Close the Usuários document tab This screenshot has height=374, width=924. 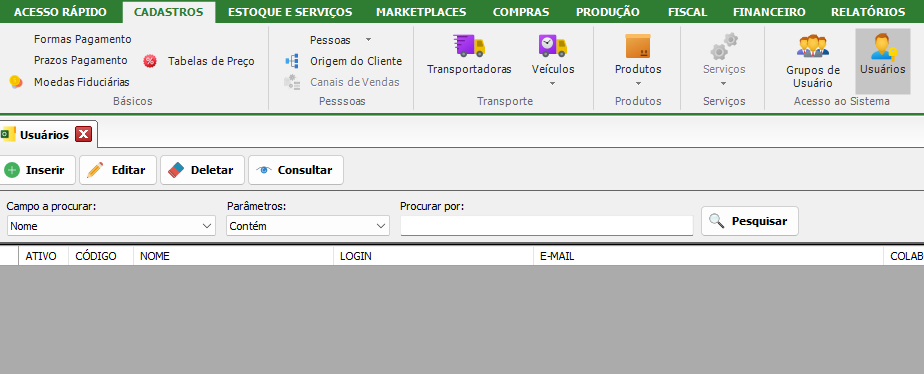click(84, 135)
